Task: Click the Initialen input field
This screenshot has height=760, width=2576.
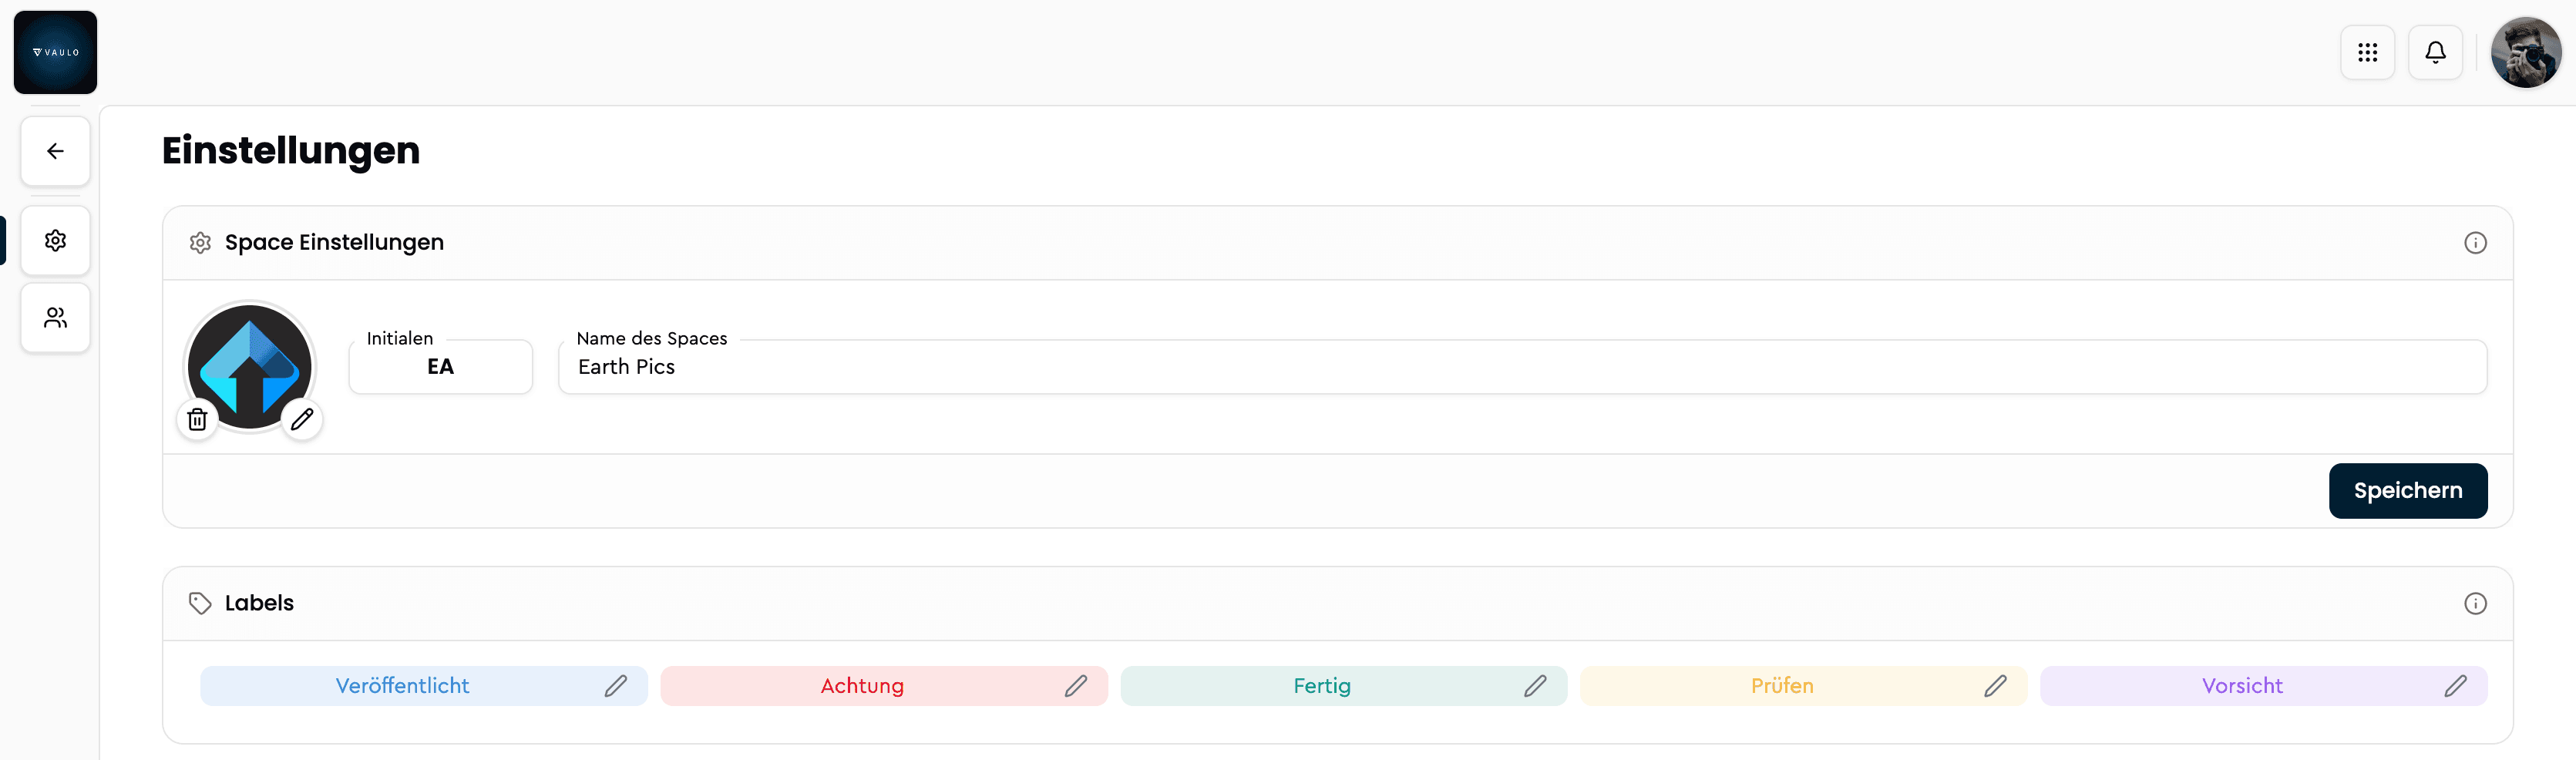Action: (441, 367)
